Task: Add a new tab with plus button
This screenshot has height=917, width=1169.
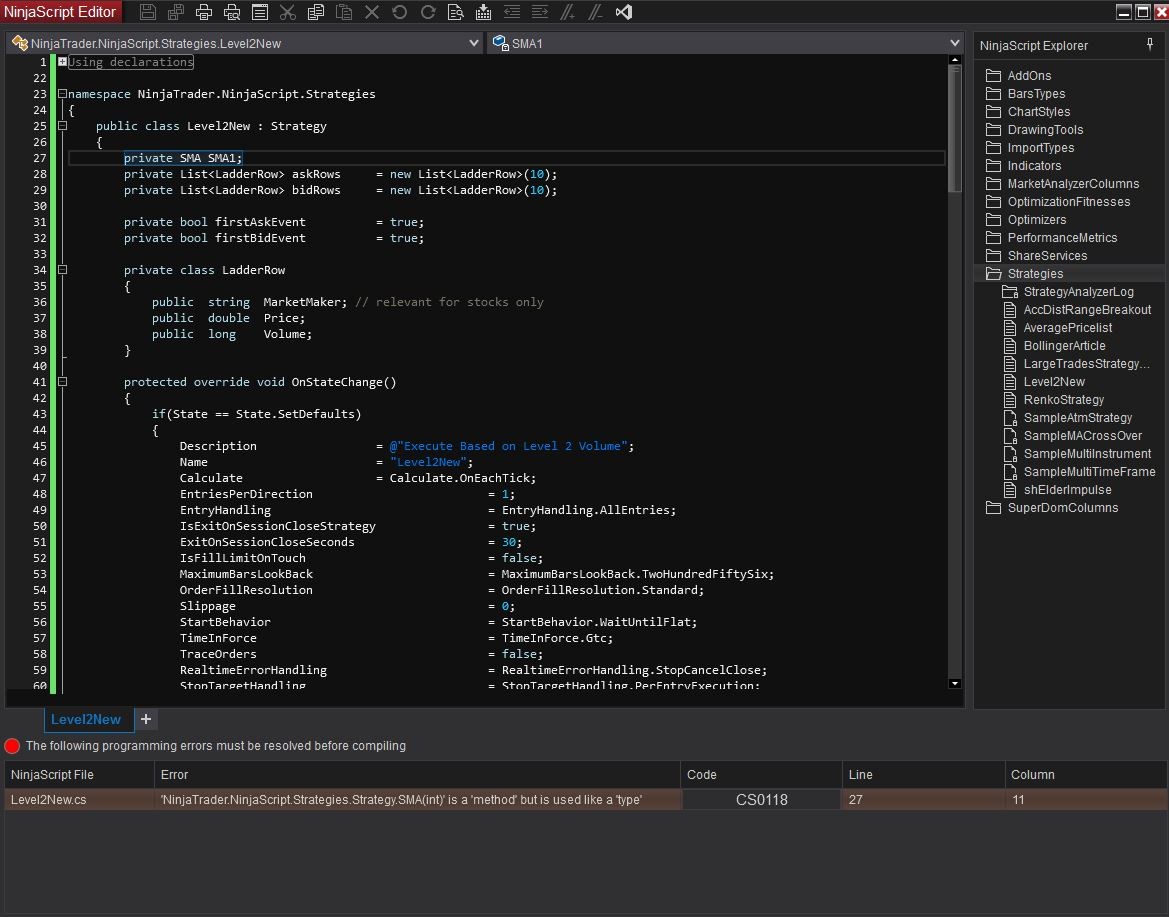Action: click(146, 719)
